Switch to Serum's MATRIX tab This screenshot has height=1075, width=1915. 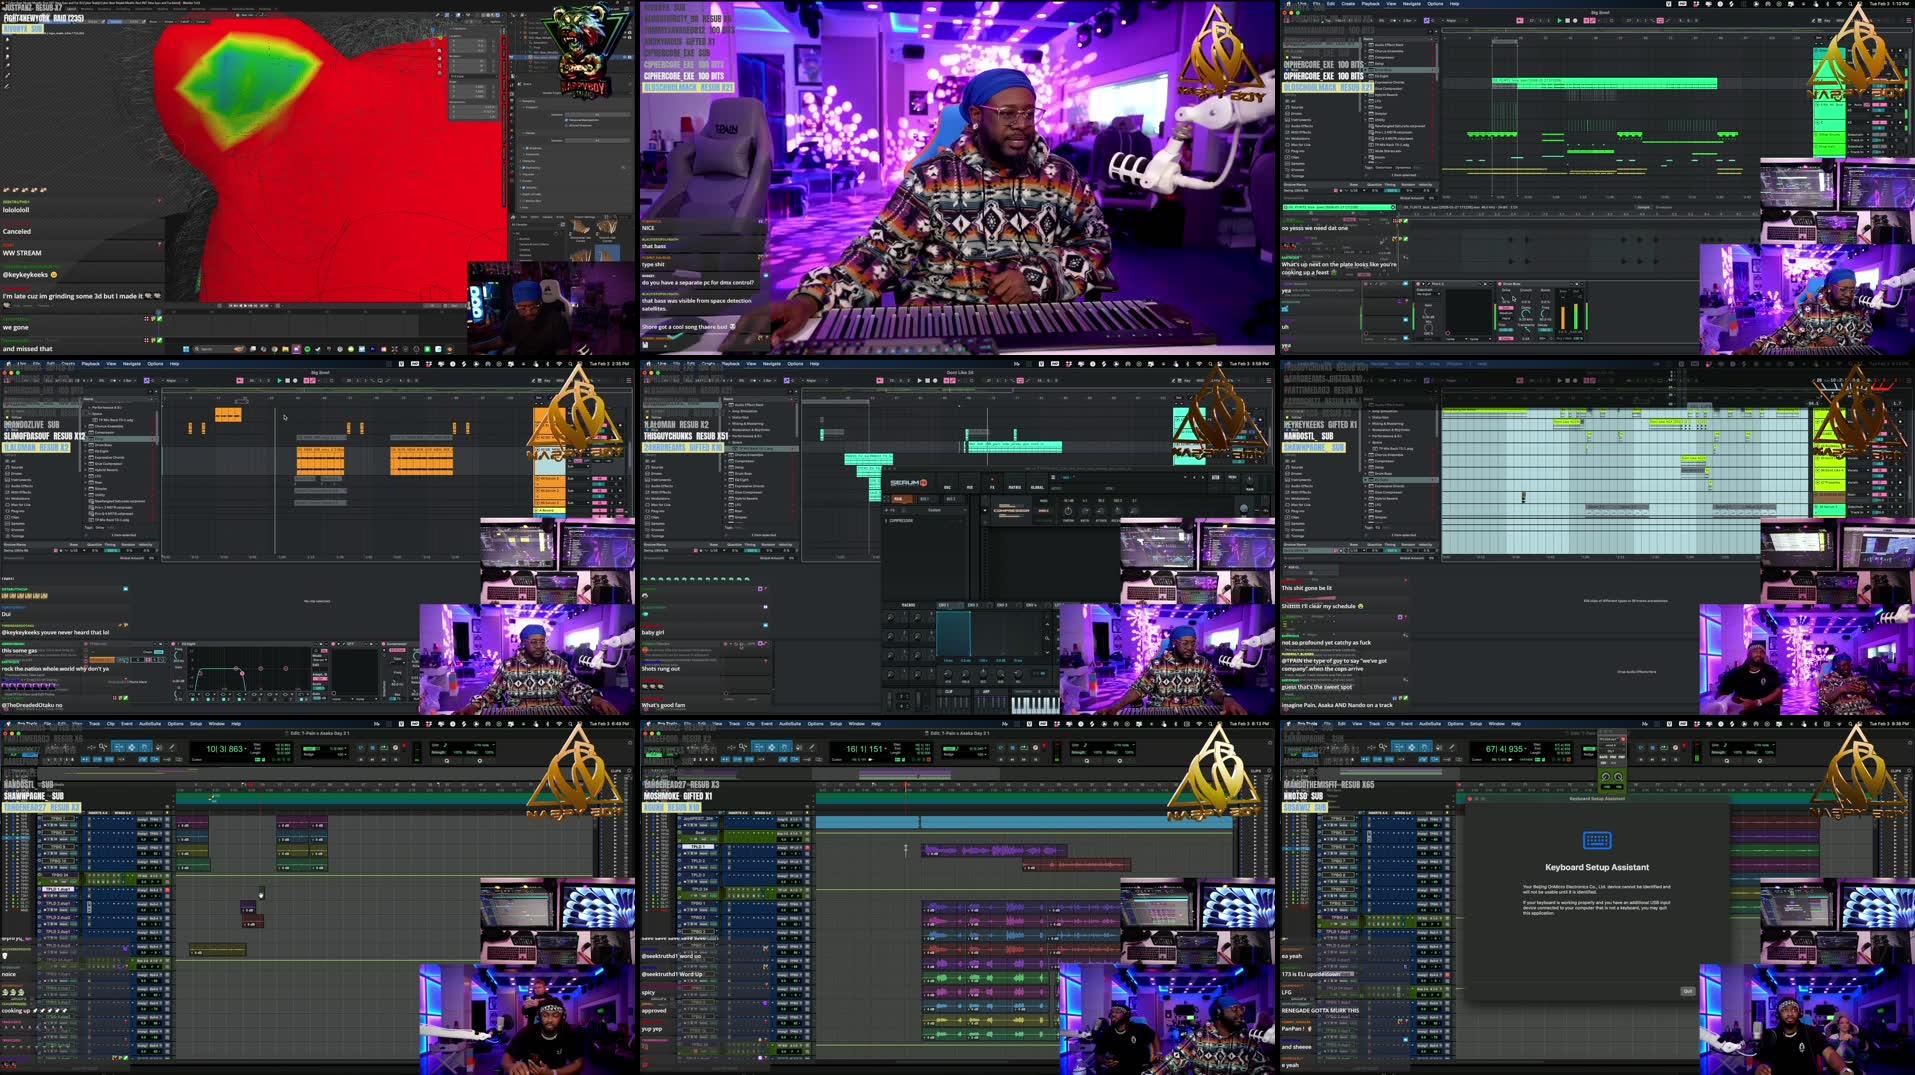[1015, 487]
